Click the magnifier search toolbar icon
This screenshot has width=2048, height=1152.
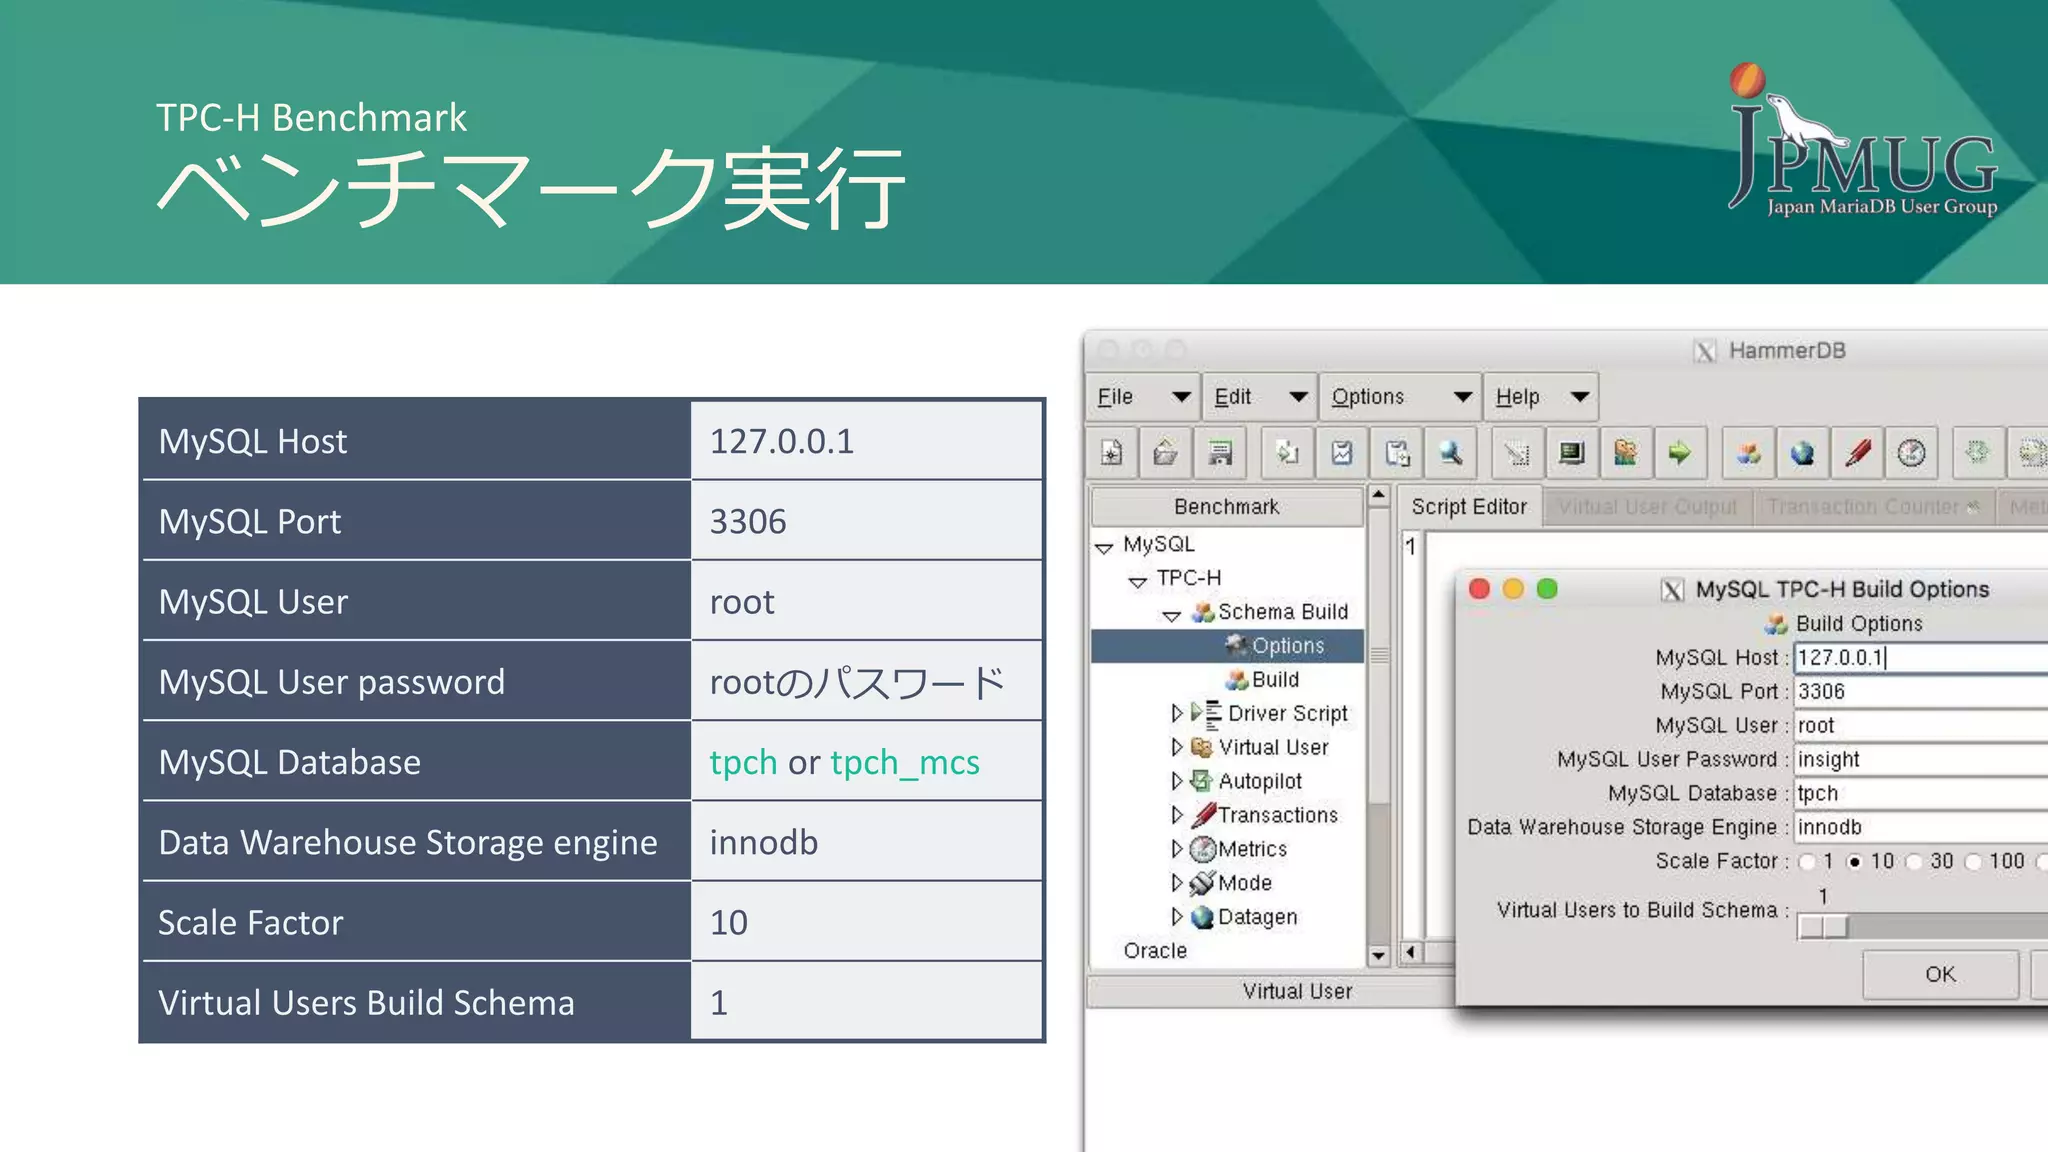click(x=1451, y=453)
